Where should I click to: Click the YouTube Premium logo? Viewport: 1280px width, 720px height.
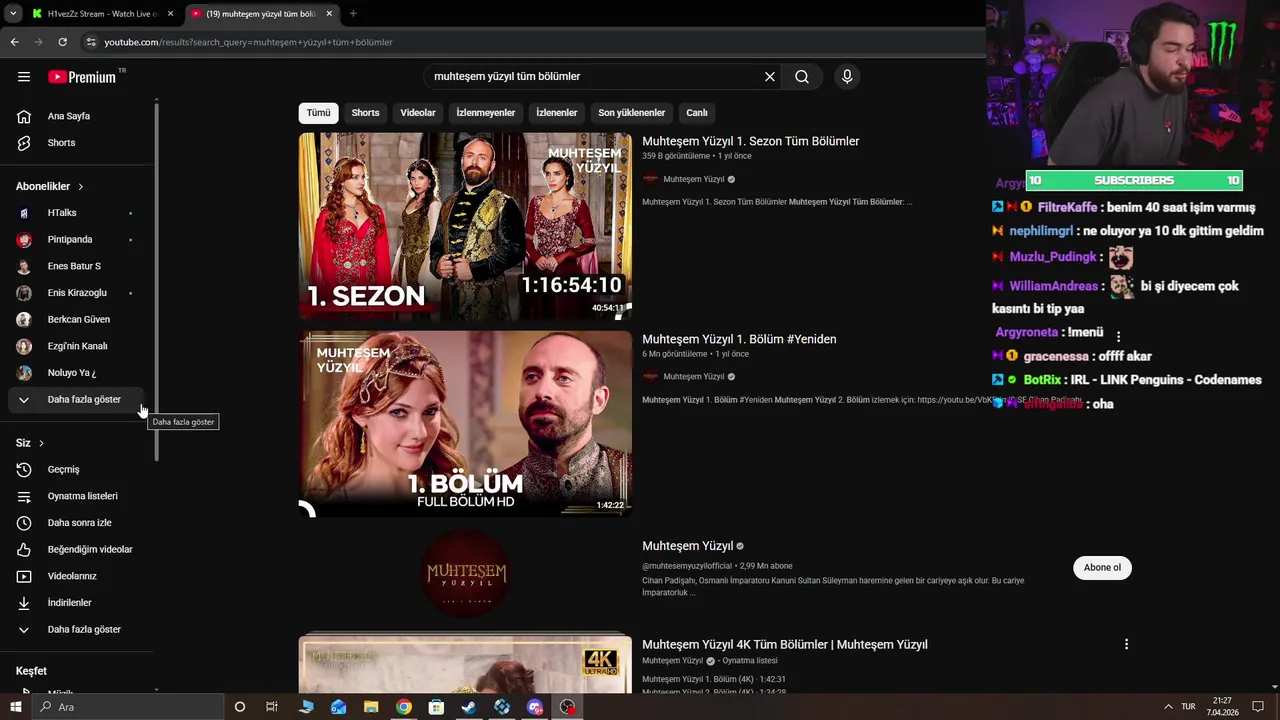tap(82, 77)
